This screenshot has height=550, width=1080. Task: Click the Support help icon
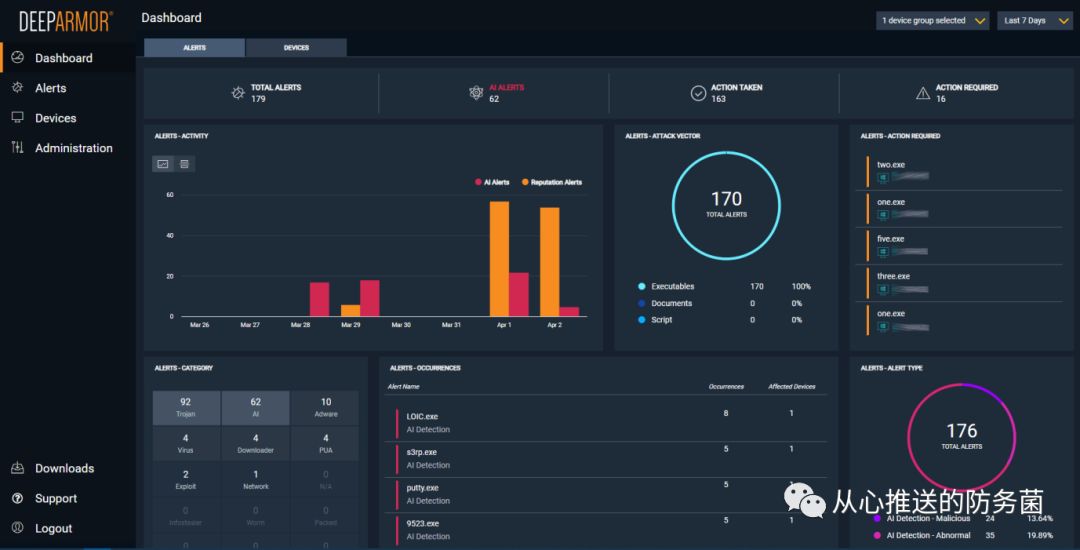point(18,498)
